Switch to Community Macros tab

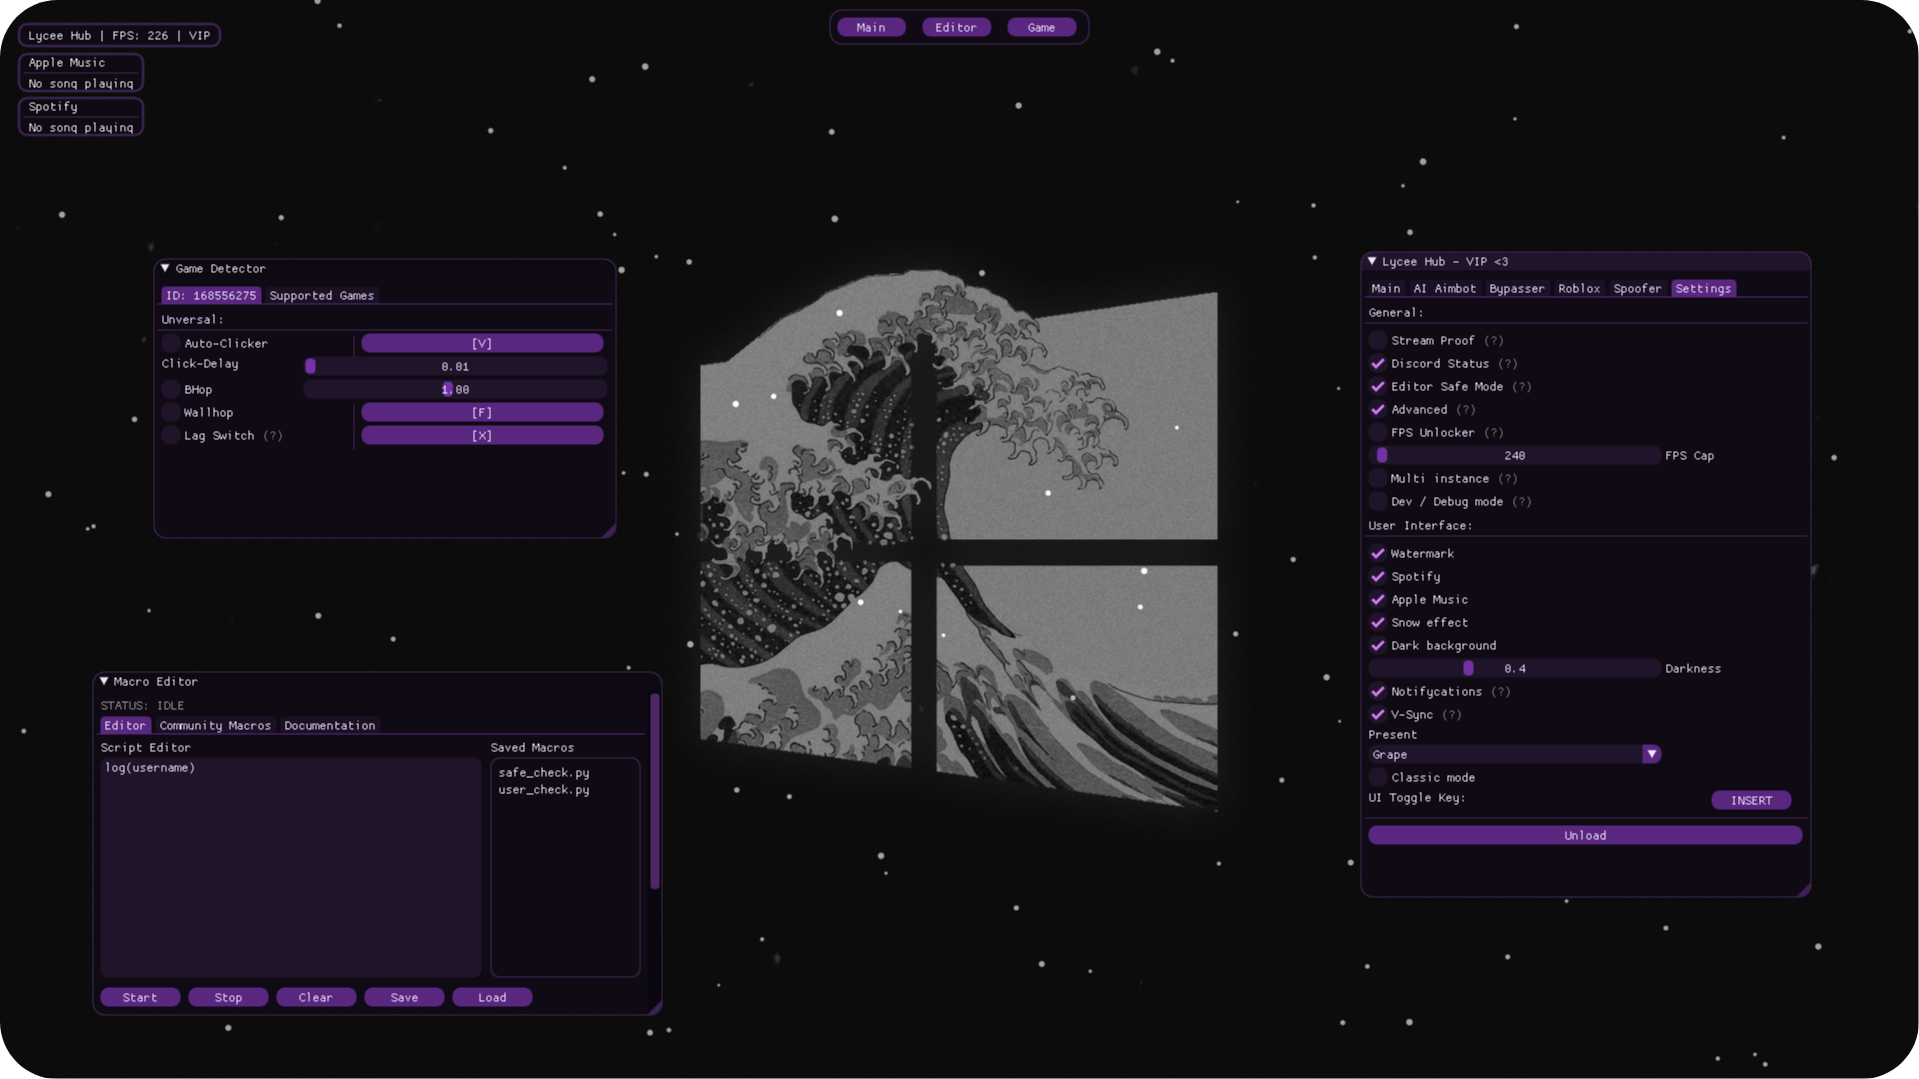point(215,725)
